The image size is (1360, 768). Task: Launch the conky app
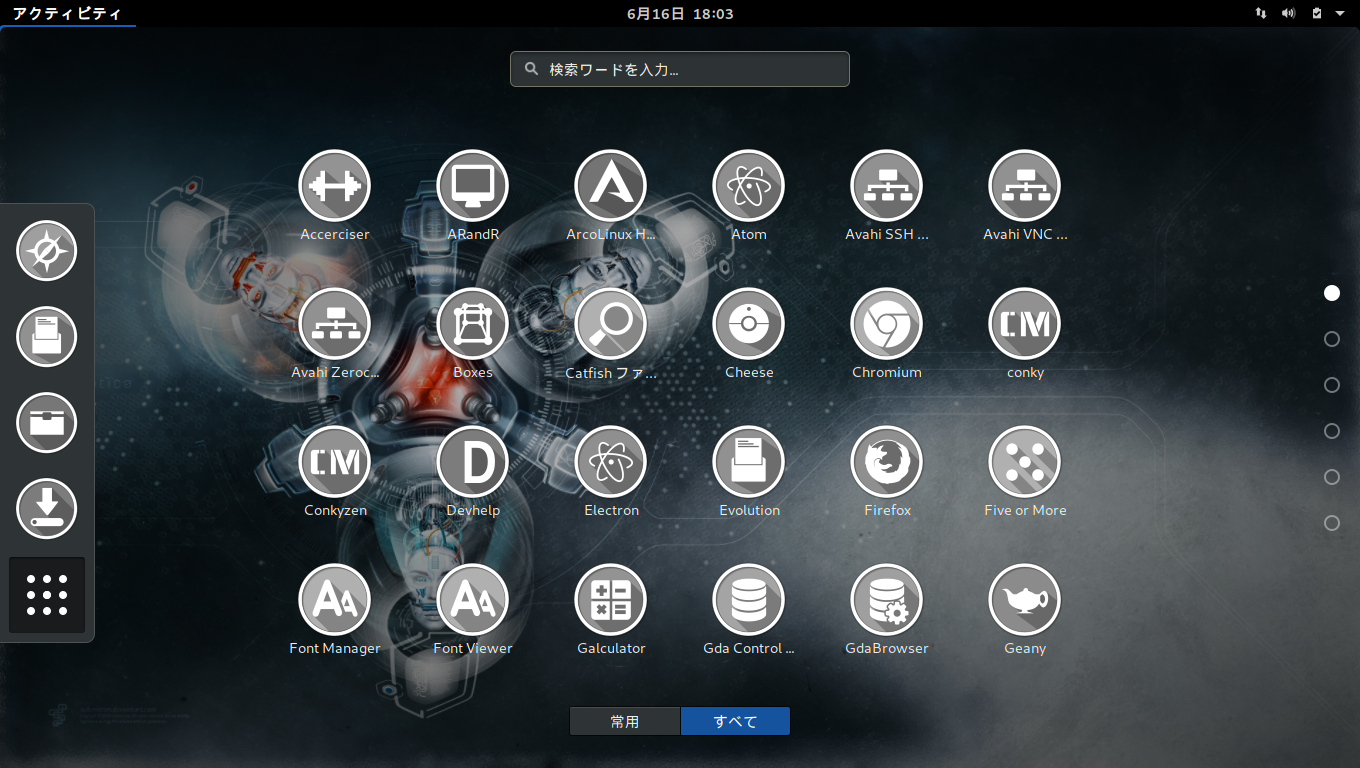[1025, 324]
